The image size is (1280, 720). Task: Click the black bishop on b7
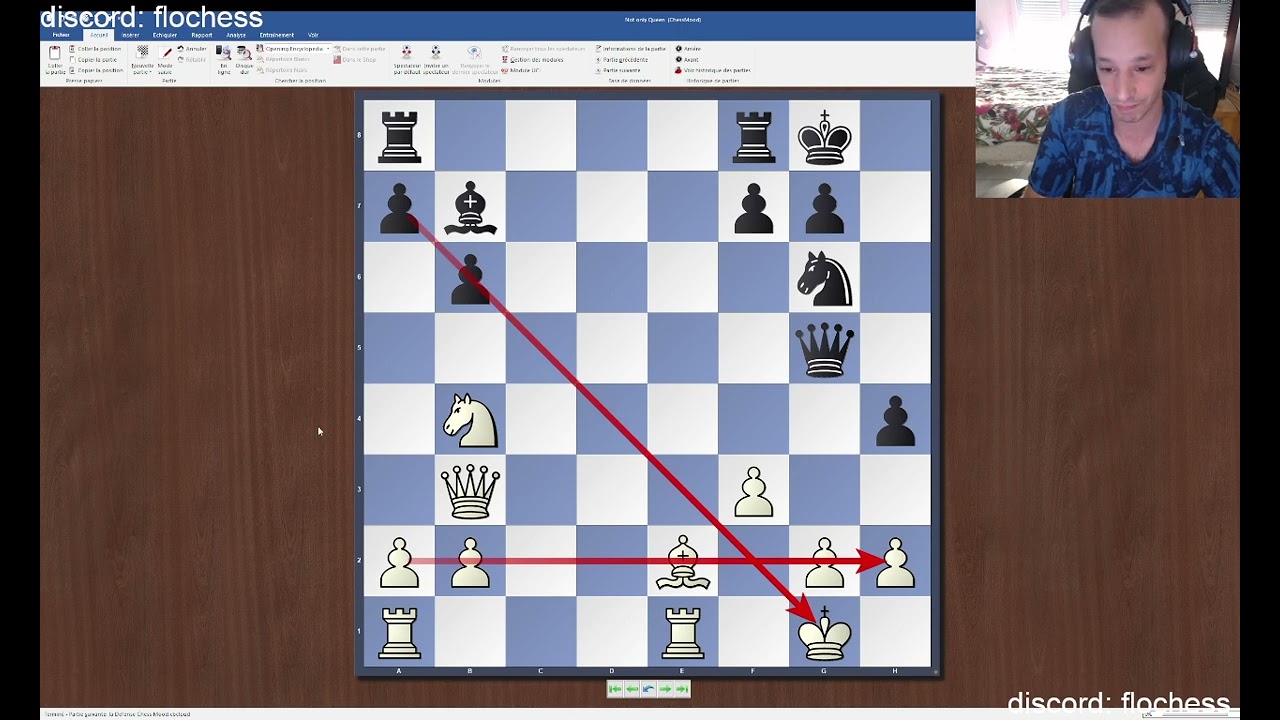coord(470,209)
